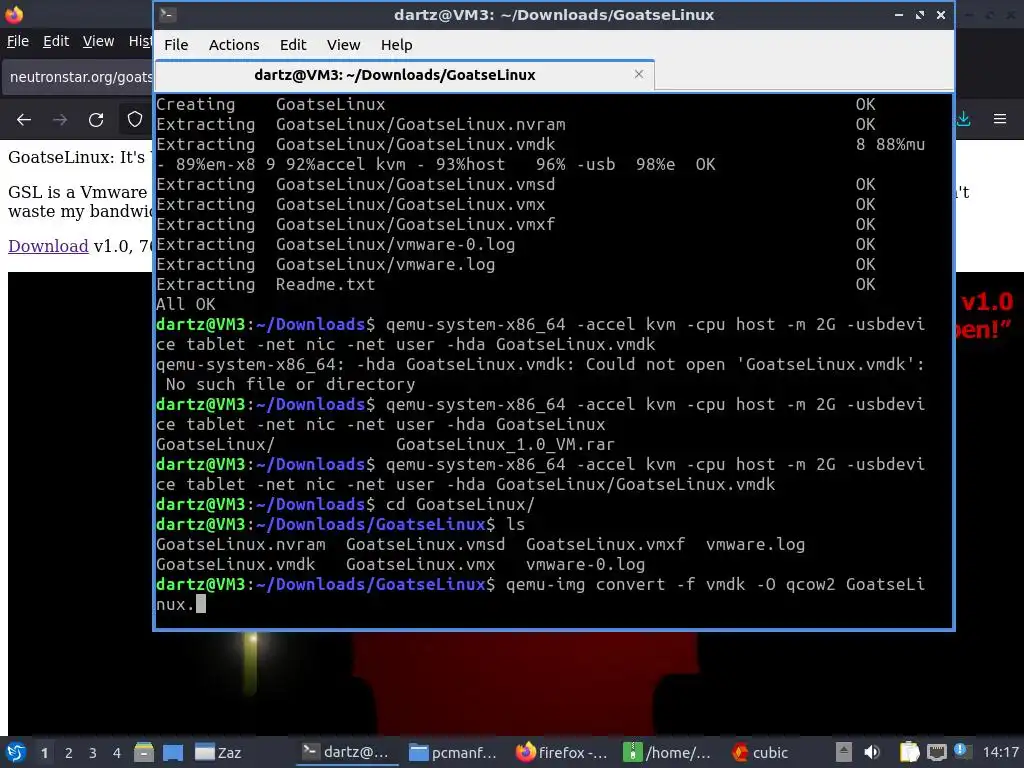The image size is (1024, 768).
Task: Switch to virtual desktop 1
Action: pyautogui.click(x=44, y=753)
